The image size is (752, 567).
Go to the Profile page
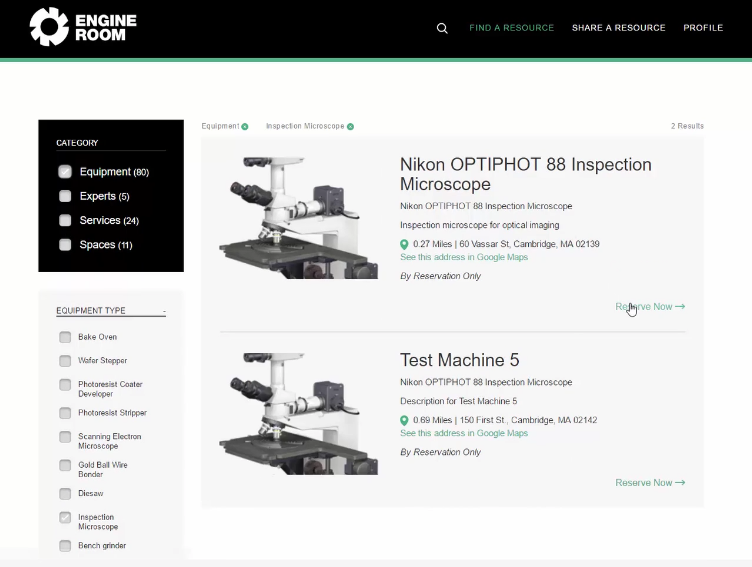click(x=703, y=28)
